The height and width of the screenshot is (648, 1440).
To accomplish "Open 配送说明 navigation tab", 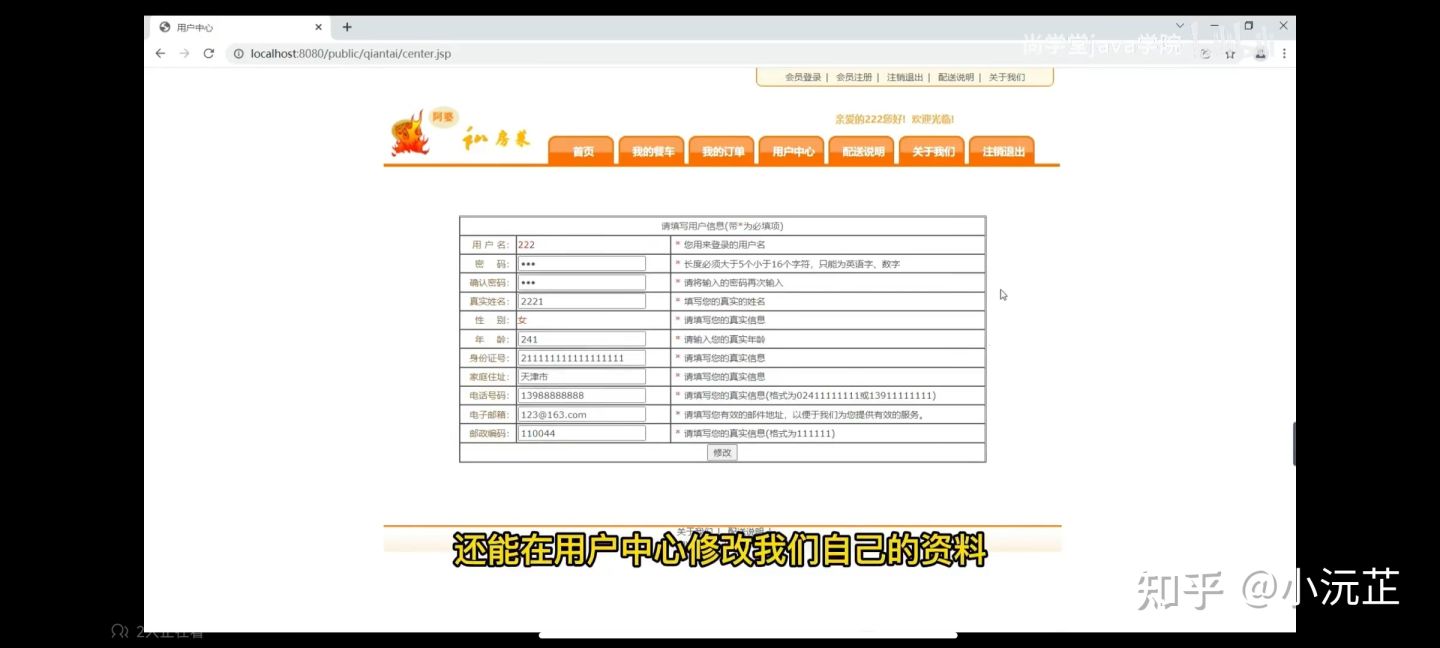I will [862, 150].
